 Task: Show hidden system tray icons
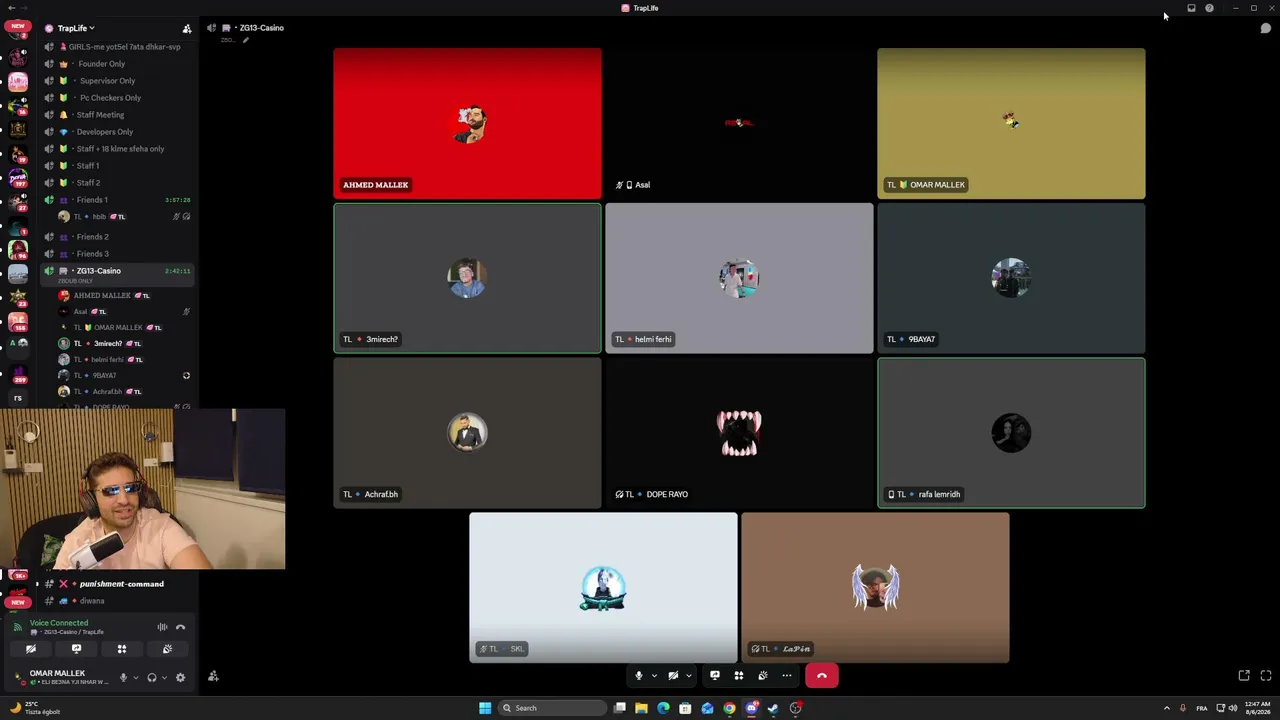click(1166, 708)
